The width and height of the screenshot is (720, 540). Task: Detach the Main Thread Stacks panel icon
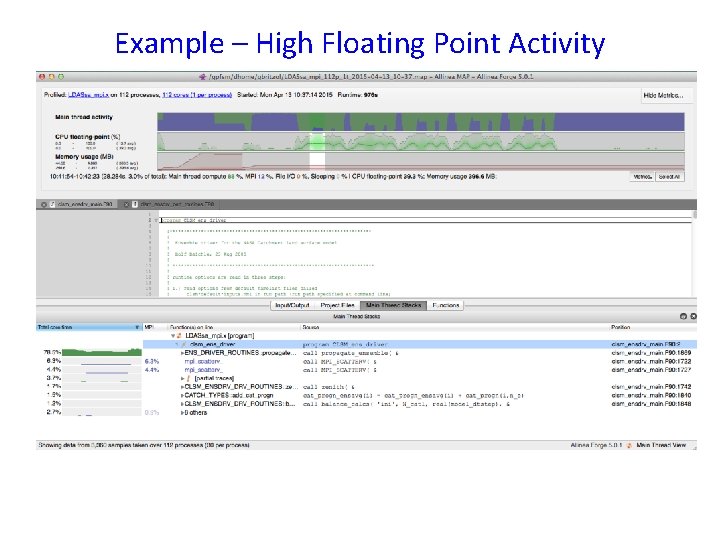[x=683, y=316]
